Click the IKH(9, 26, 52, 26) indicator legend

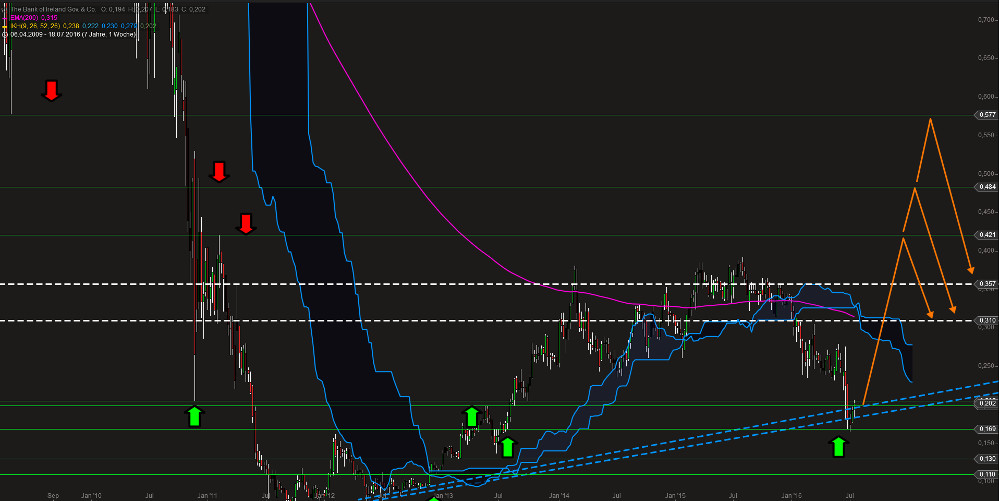pos(83,25)
